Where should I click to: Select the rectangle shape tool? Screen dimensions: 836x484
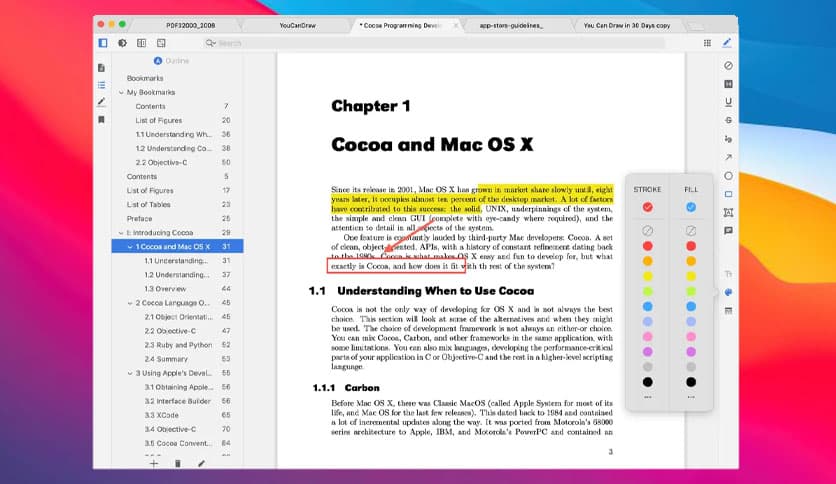(x=728, y=194)
